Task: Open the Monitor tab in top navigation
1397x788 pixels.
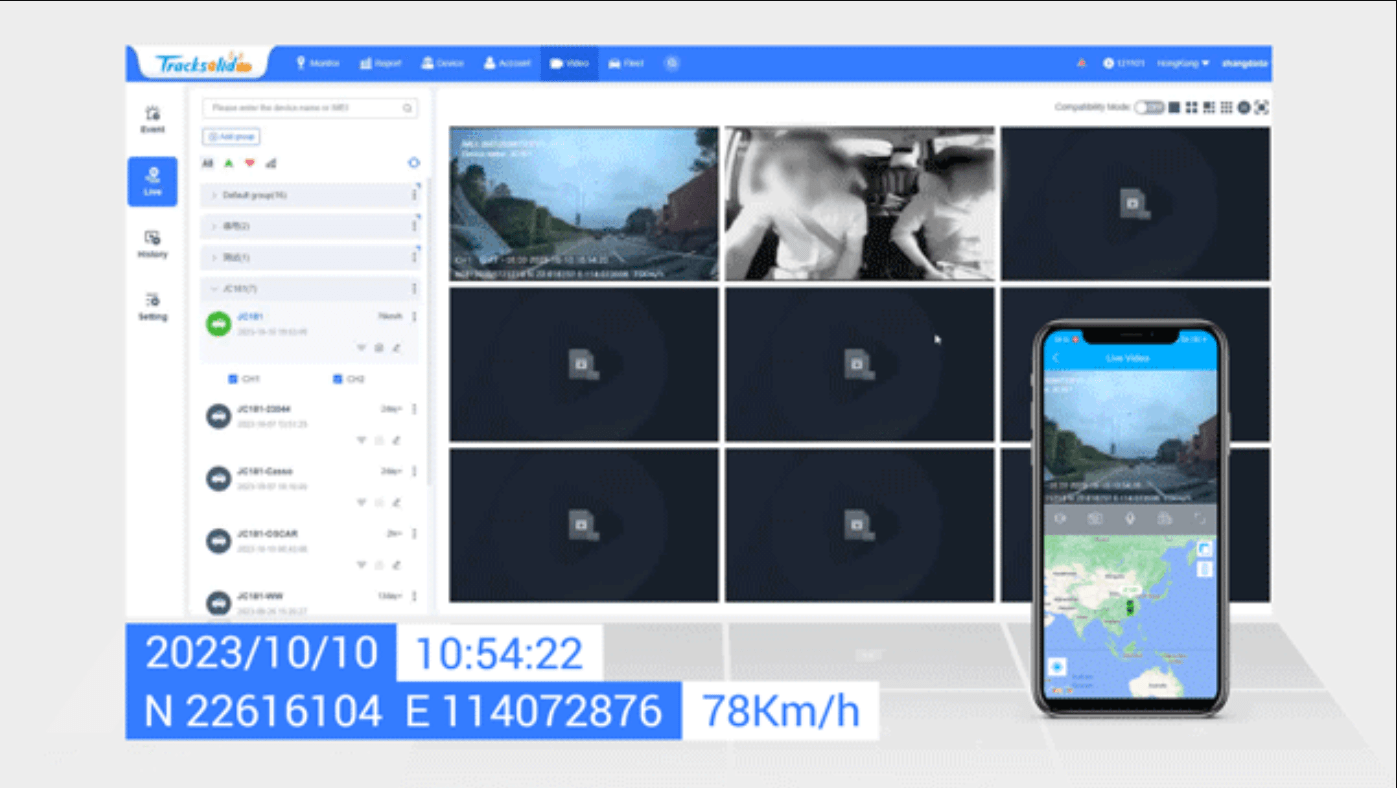Action: (x=317, y=63)
